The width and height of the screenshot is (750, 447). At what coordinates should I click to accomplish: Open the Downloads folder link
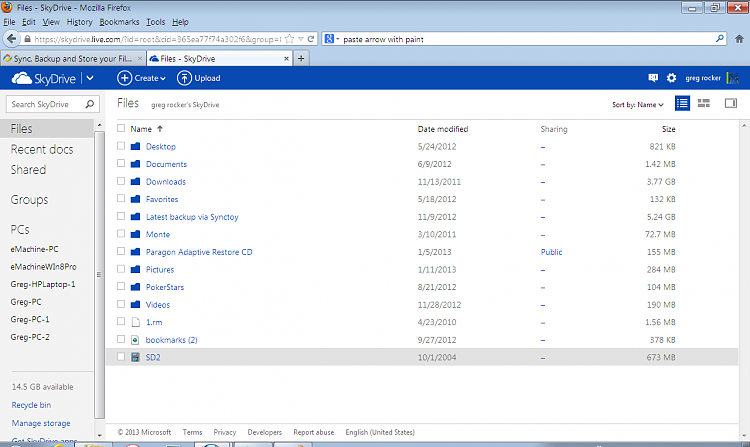165,182
